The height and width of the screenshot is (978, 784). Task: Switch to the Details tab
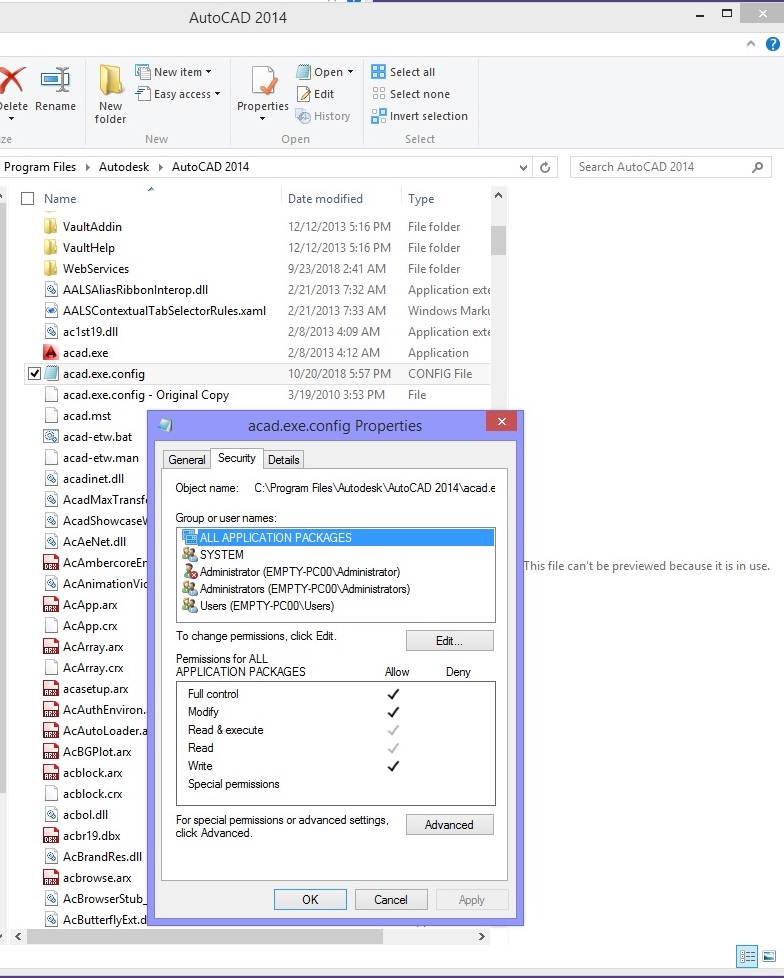pos(284,460)
